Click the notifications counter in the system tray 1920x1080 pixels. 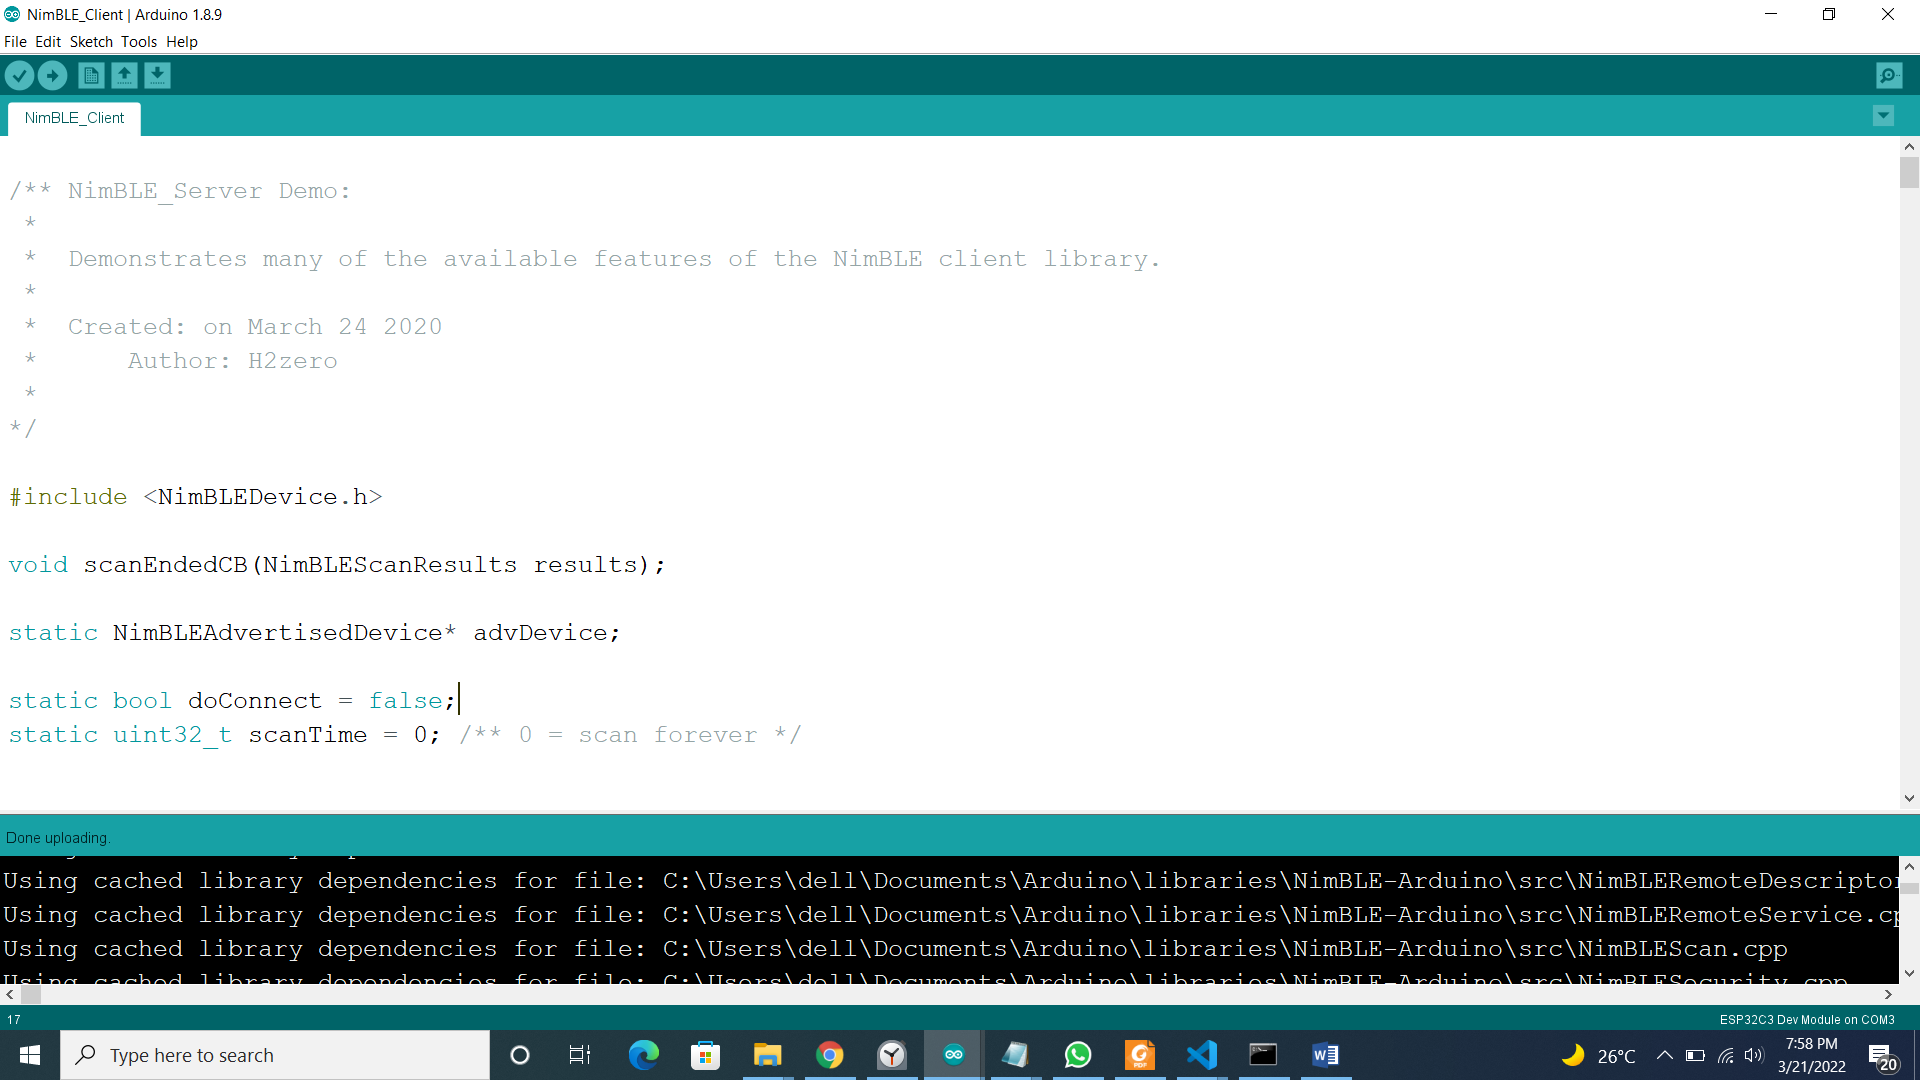[1882, 1055]
